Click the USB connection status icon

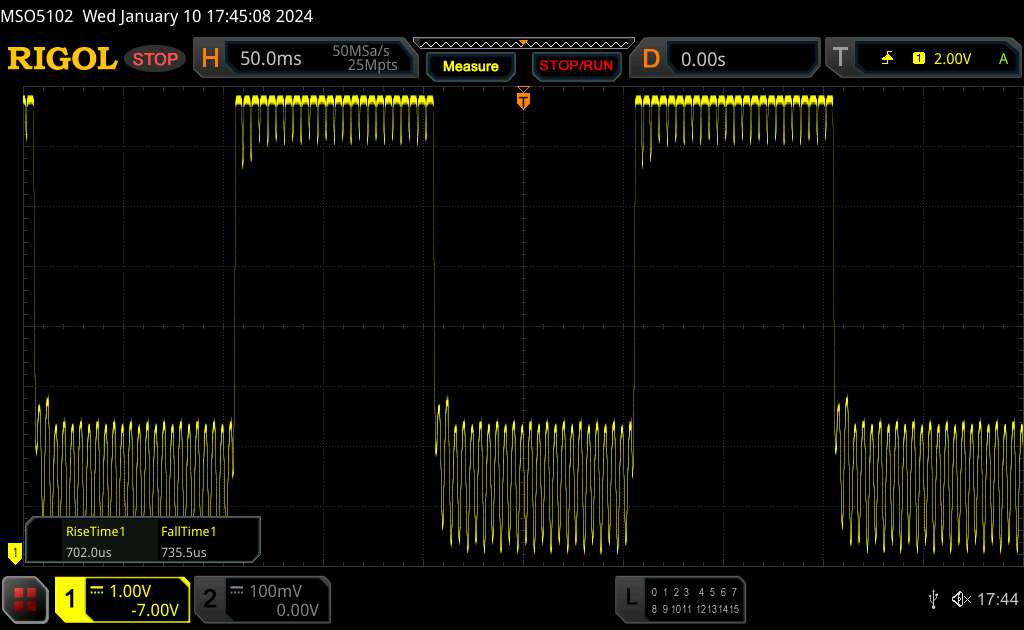933,599
